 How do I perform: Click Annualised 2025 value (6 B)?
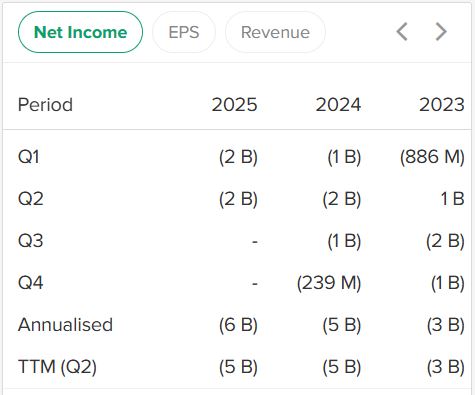click(238, 325)
